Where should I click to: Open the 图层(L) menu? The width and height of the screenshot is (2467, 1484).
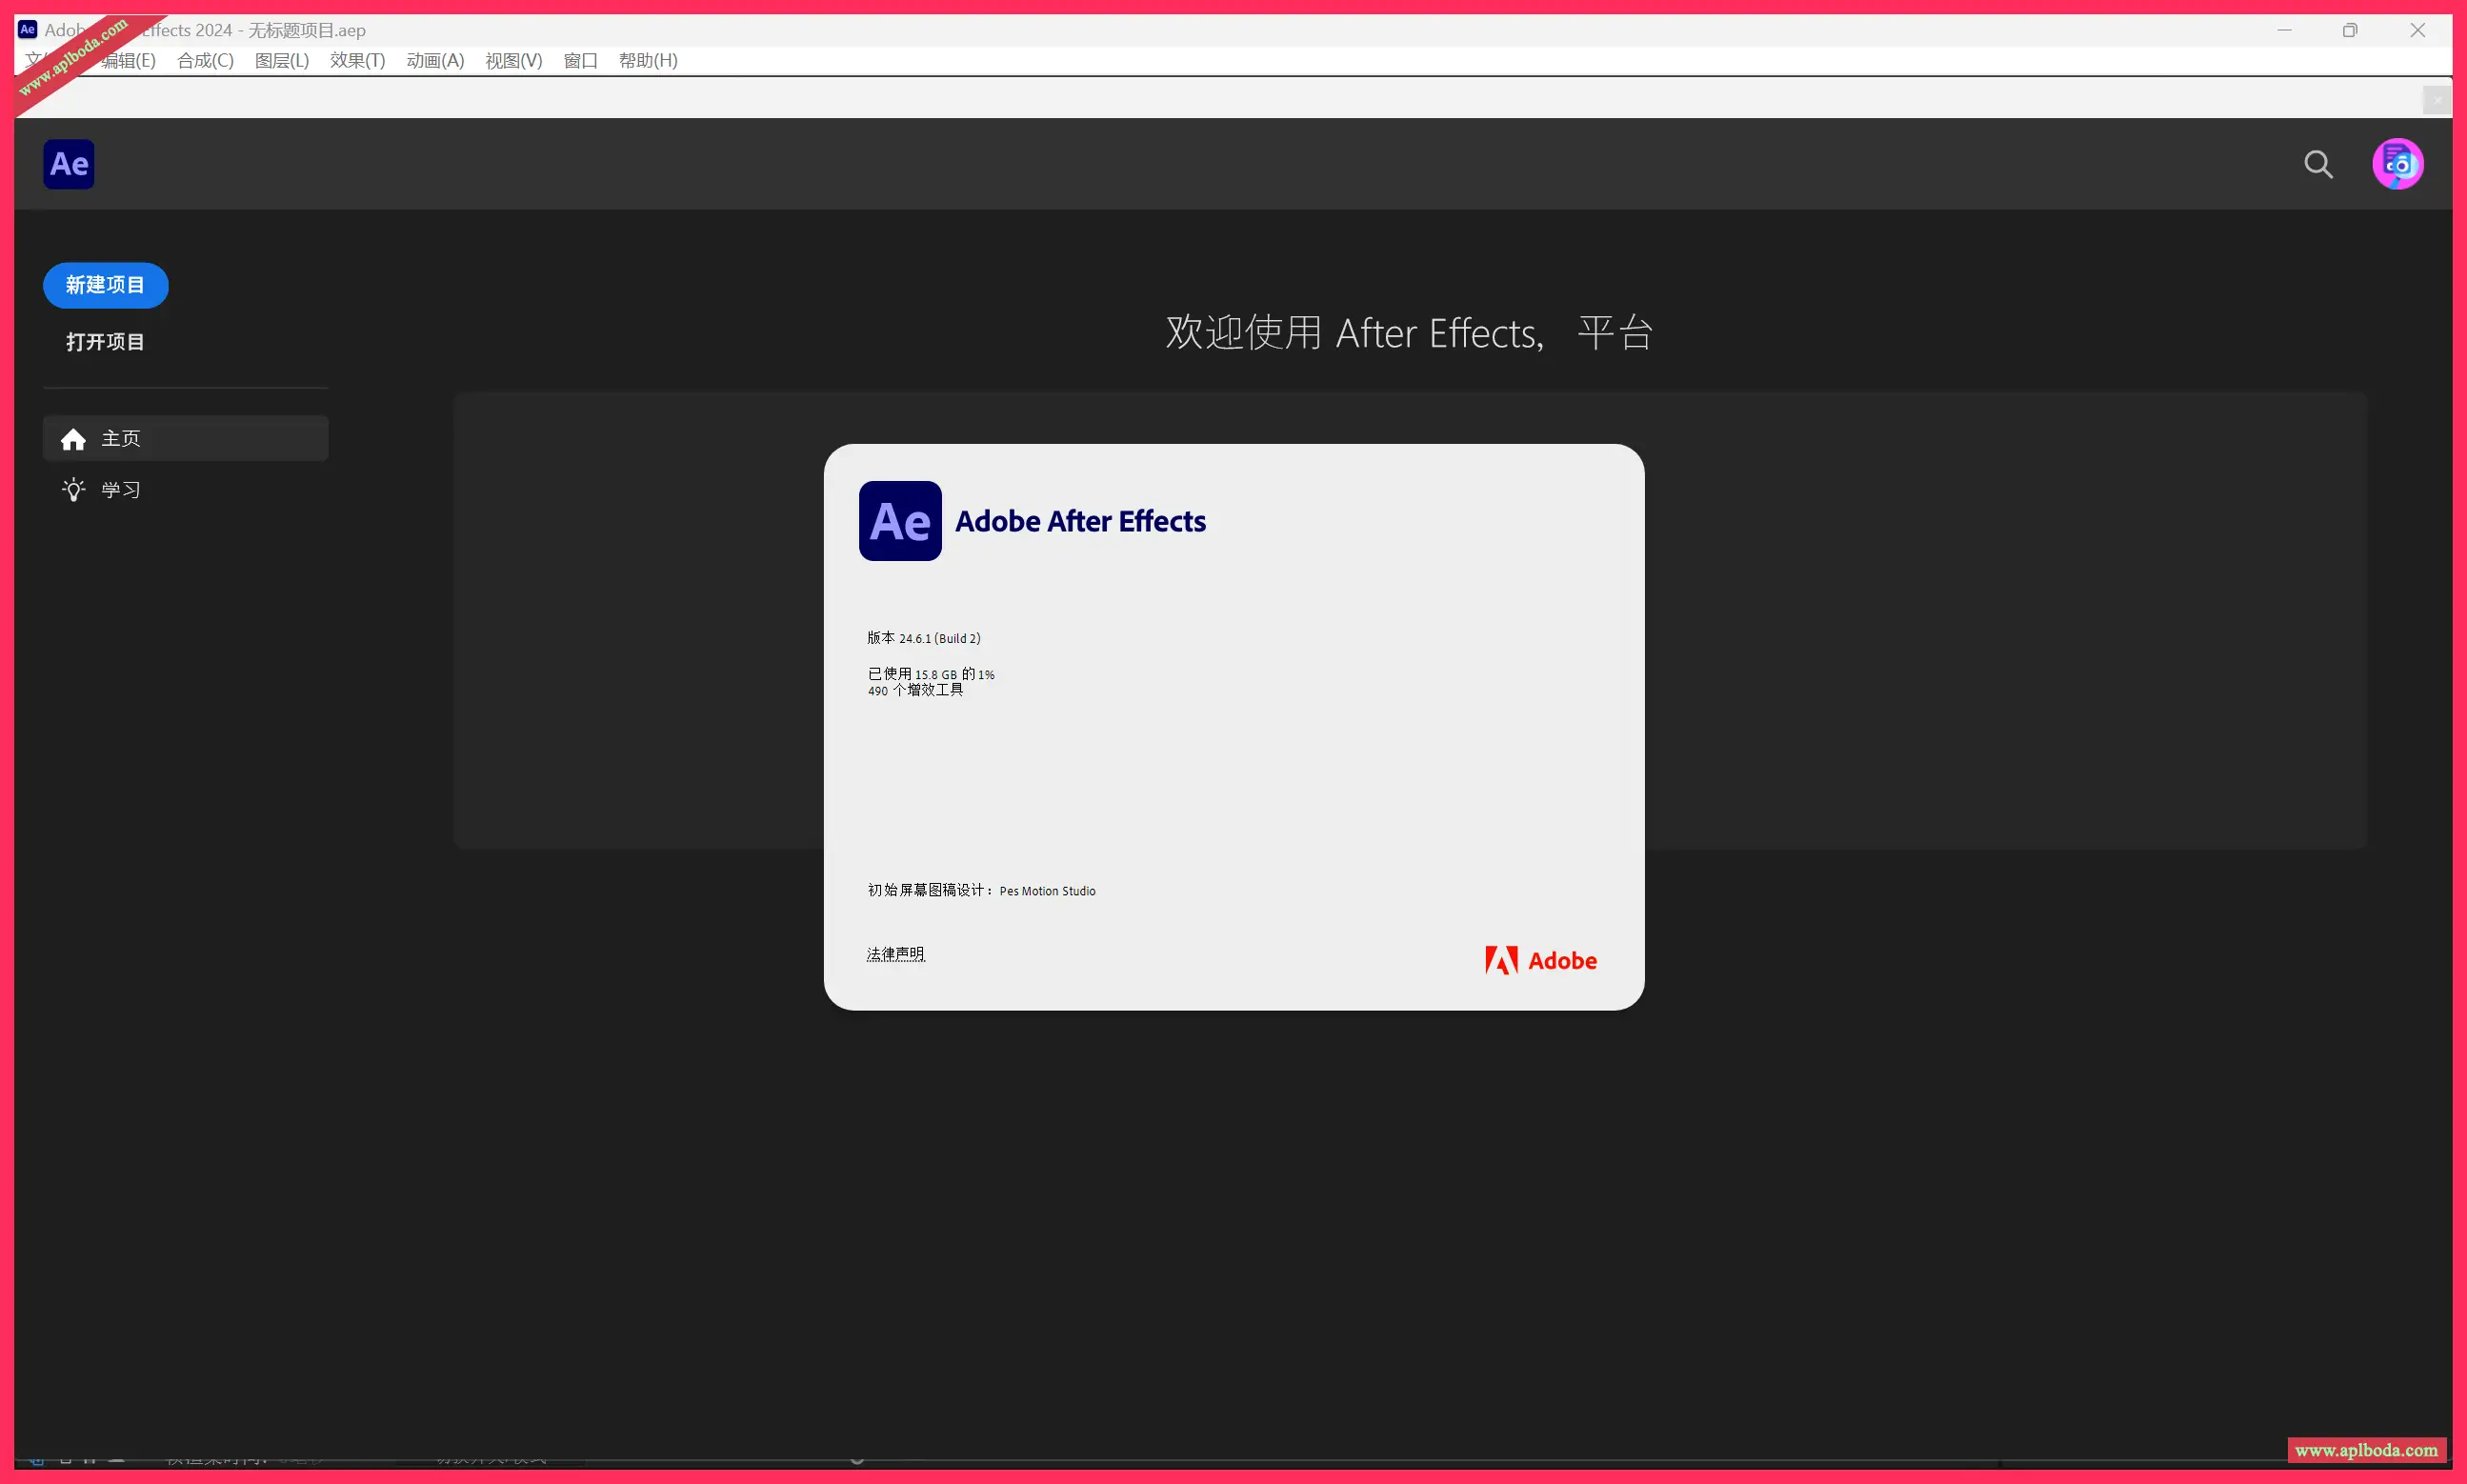click(282, 61)
